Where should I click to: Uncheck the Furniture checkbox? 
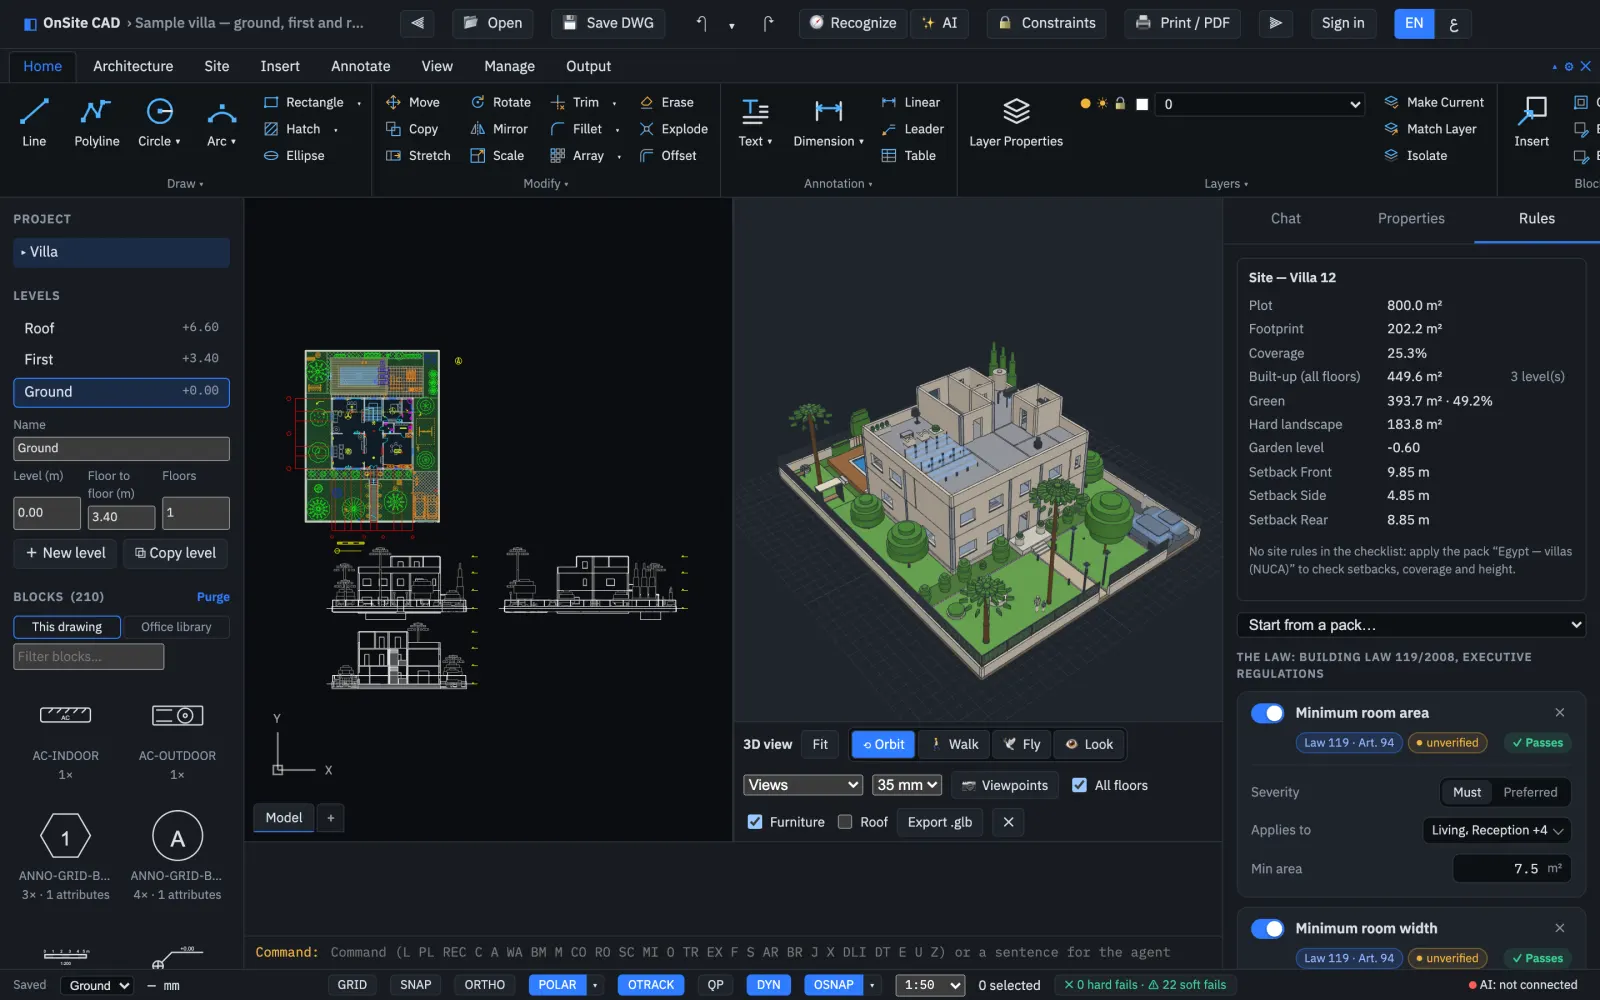tap(755, 822)
